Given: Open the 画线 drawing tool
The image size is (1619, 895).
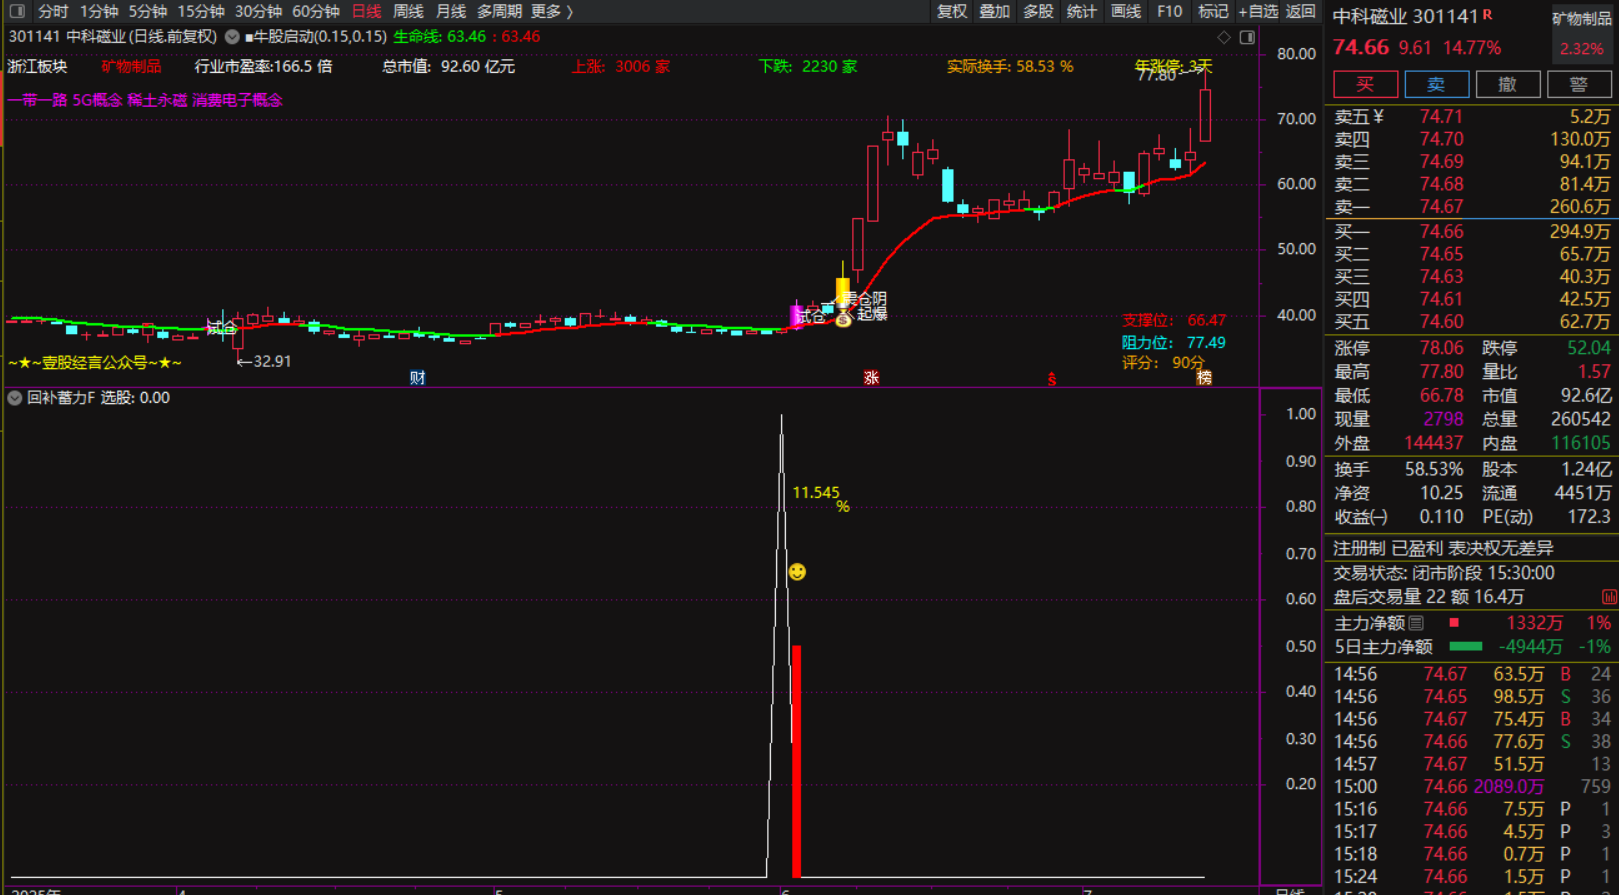Looking at the screenshot, I should (x=1125, y=11).
